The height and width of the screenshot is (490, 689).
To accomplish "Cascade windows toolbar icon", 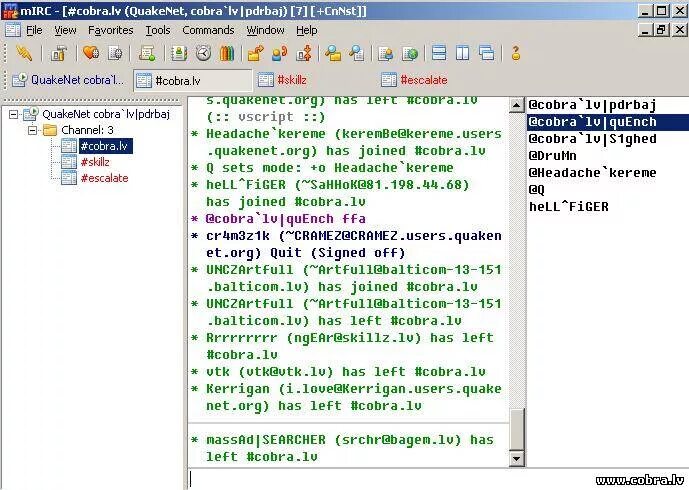I will 486,54.
